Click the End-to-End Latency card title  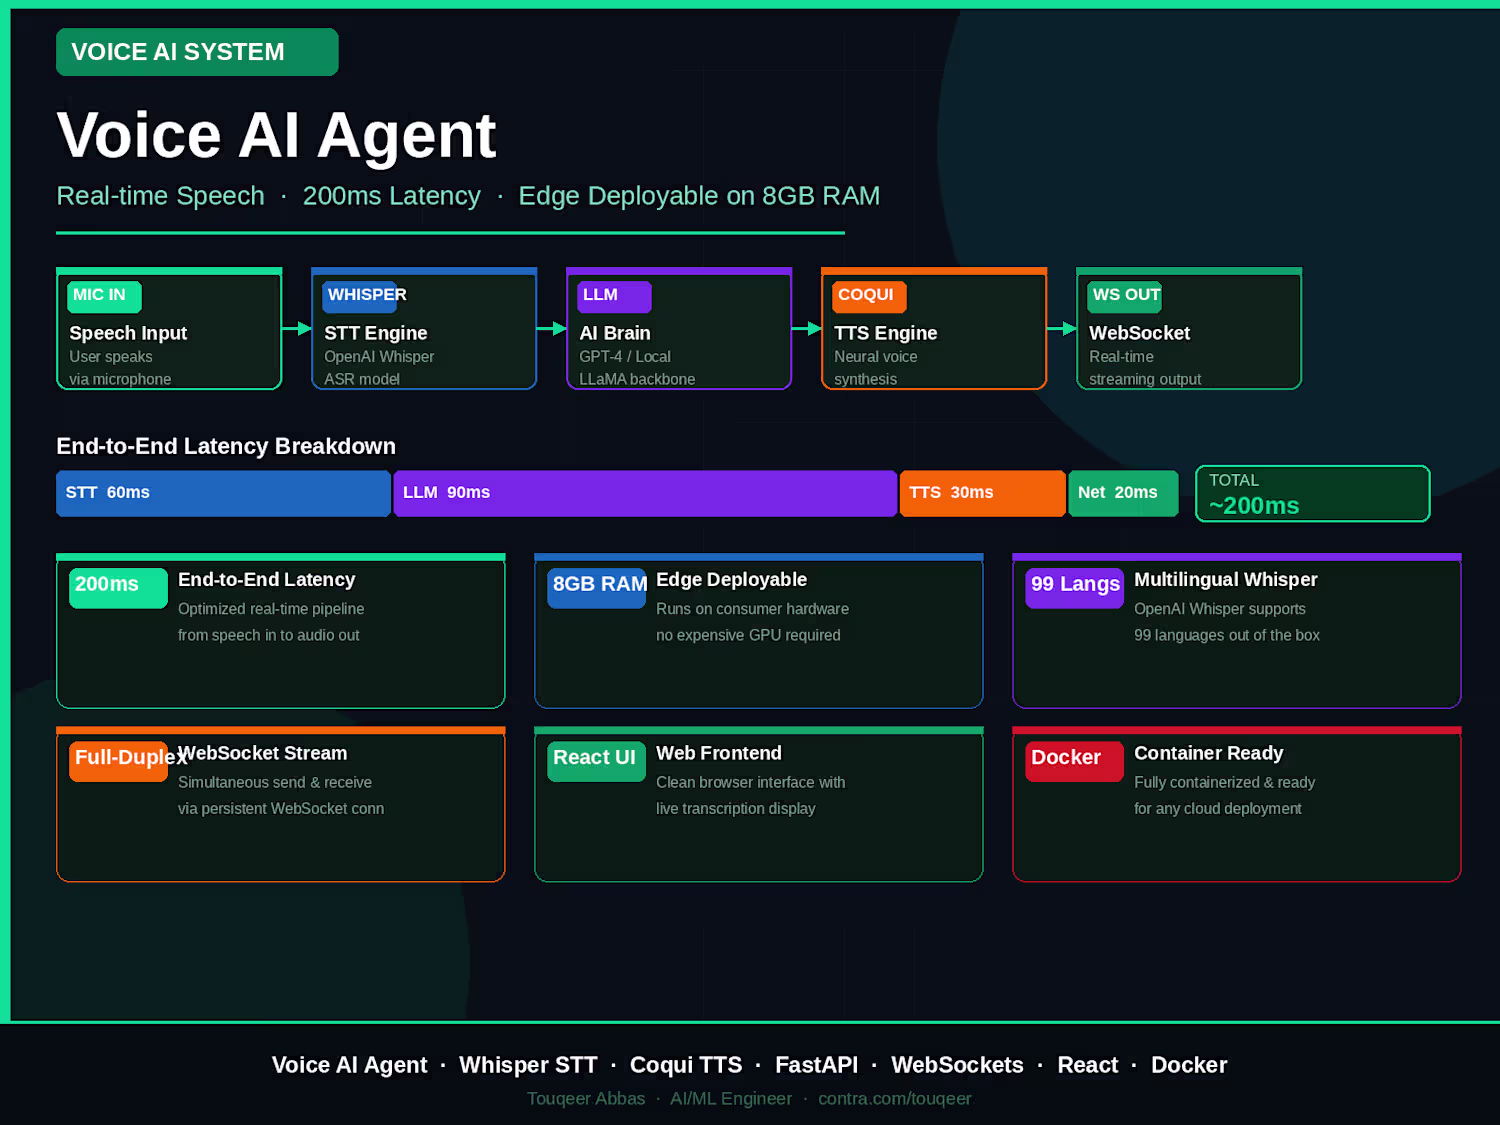pyautogui.click(x=267, y=580)
